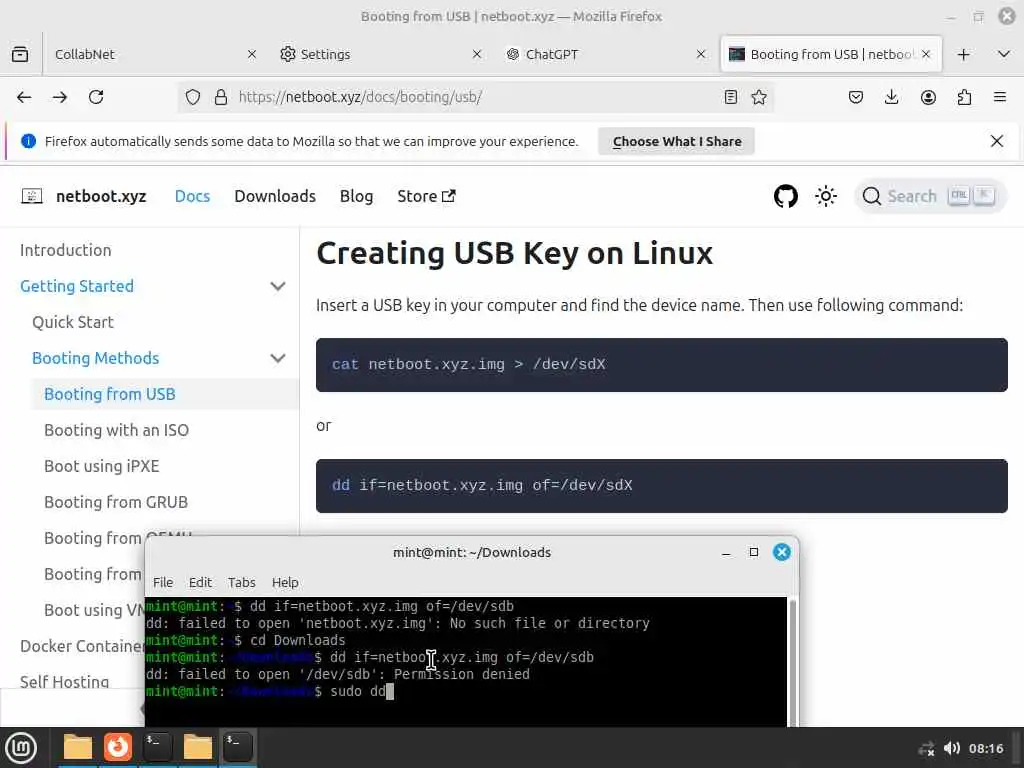Open the Linux Mint start menu
The width and height of the screenshot is (1024, 768).
pos(21,748)
